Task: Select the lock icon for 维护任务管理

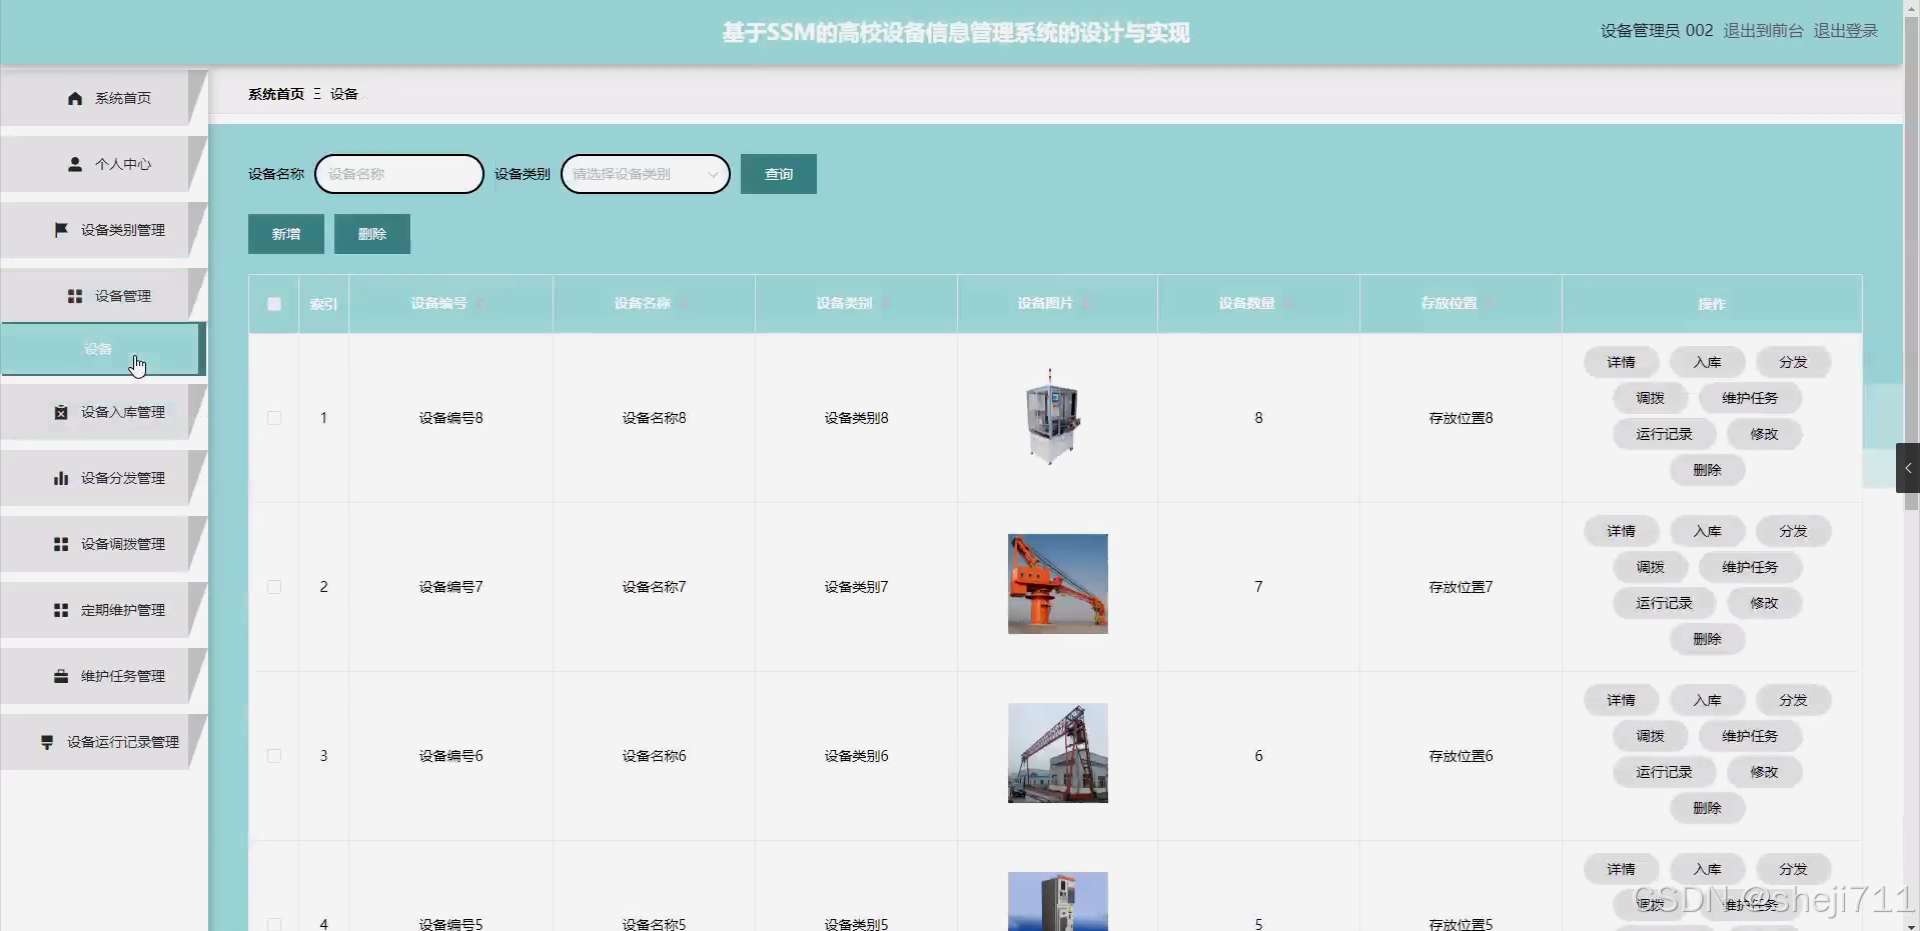Action: click(x=59, y=676)
